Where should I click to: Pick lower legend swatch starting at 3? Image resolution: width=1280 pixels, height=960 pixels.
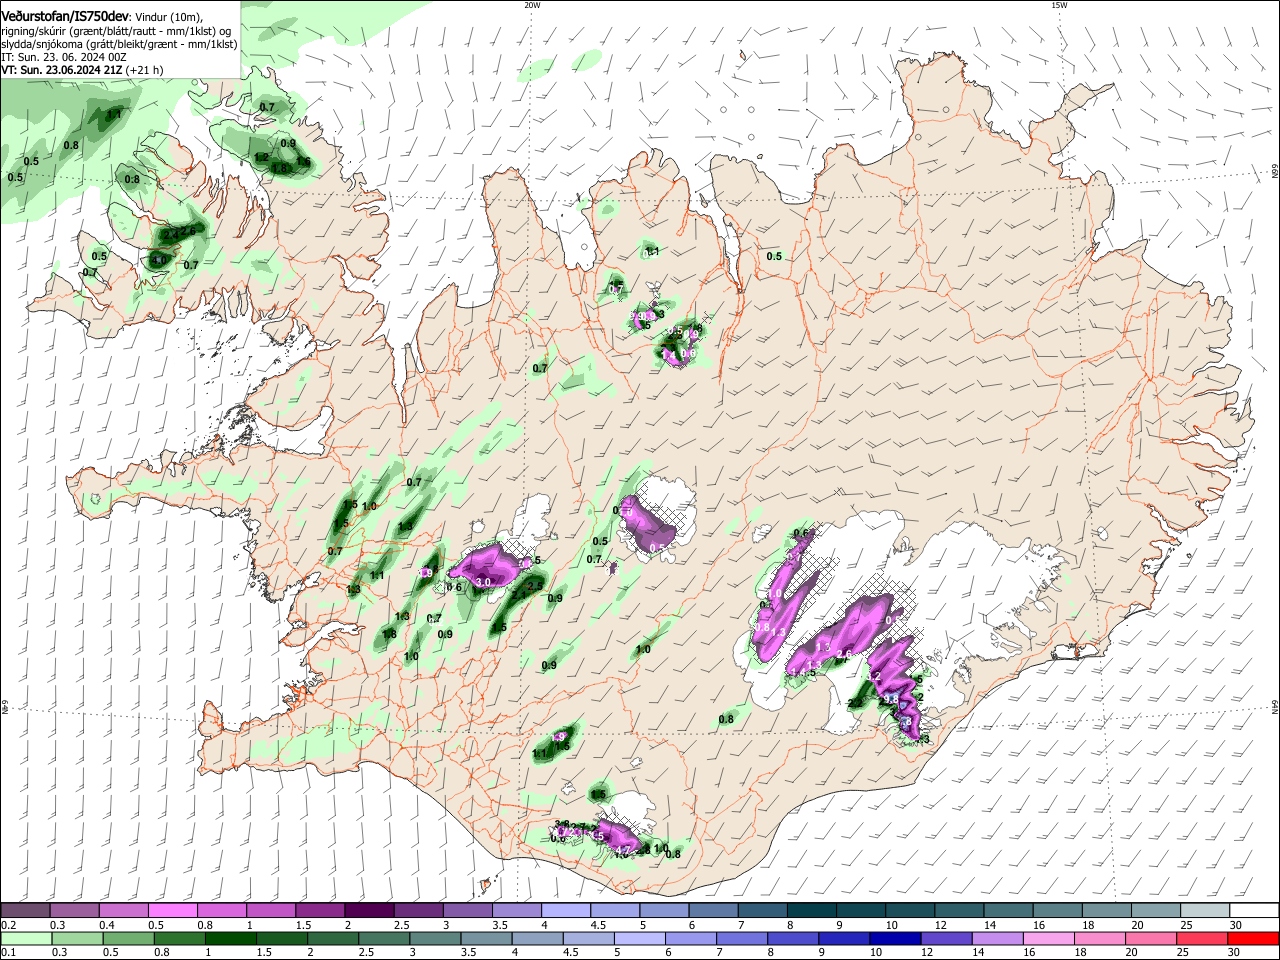(x=434, y=938)
